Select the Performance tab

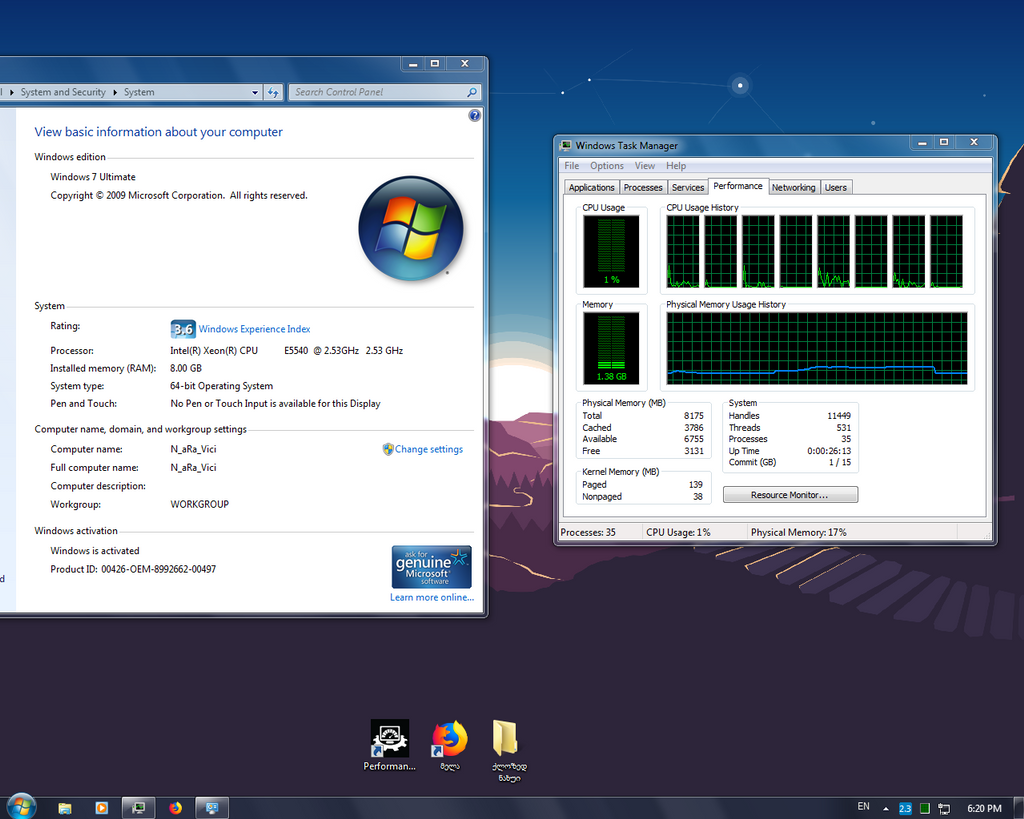(738, 186)
